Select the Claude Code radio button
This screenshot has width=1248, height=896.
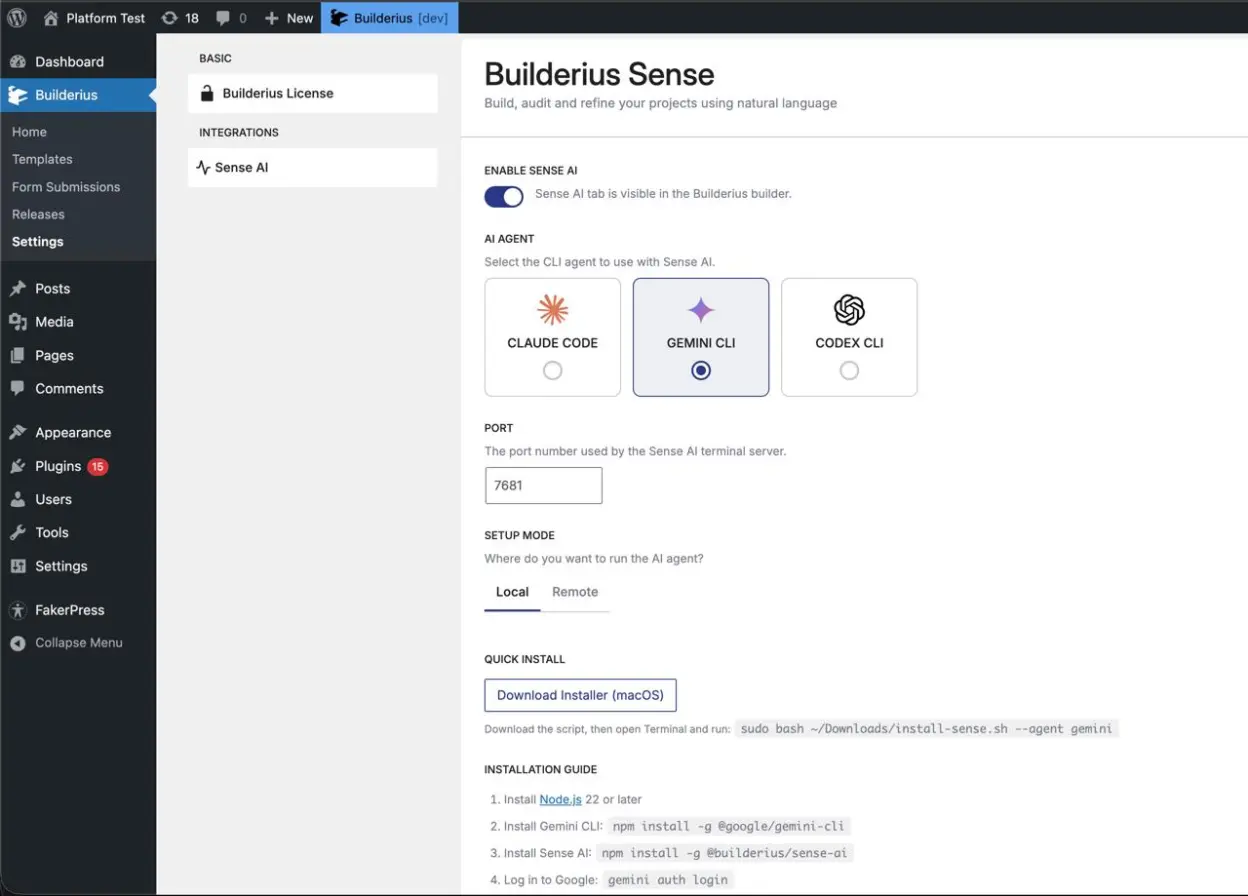click(x=552, y=370)
